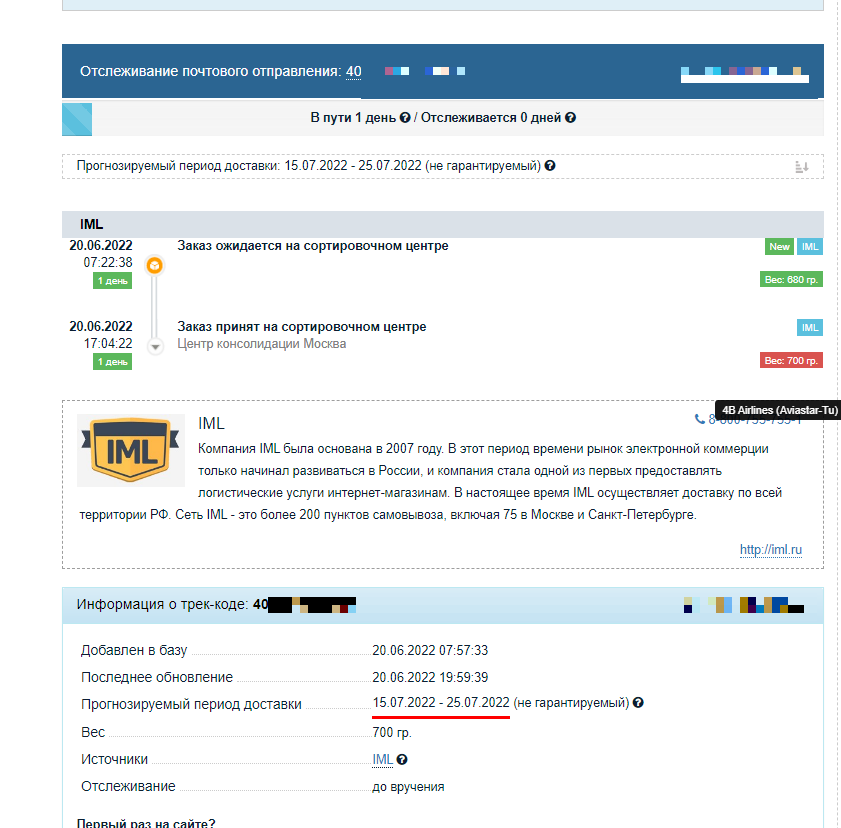Click help icon next to 'В пути 1 день'

click(405, 117)
